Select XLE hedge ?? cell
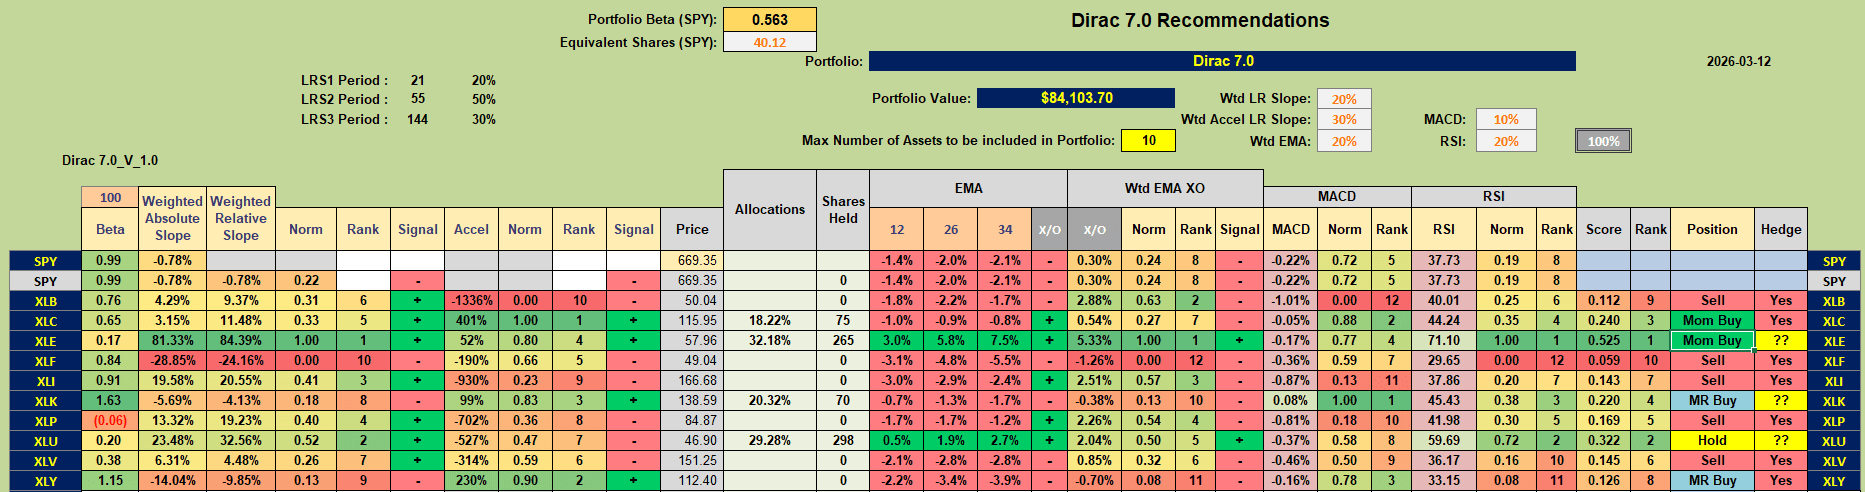Screen dimensions: 1865x492 [x=1781, y=341]
